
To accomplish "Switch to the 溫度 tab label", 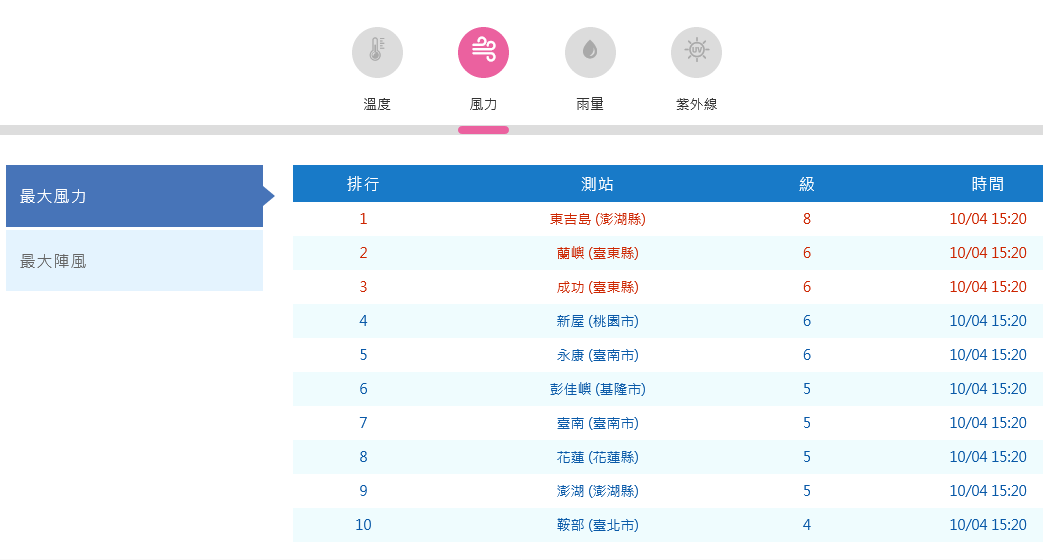I will 377,104.
